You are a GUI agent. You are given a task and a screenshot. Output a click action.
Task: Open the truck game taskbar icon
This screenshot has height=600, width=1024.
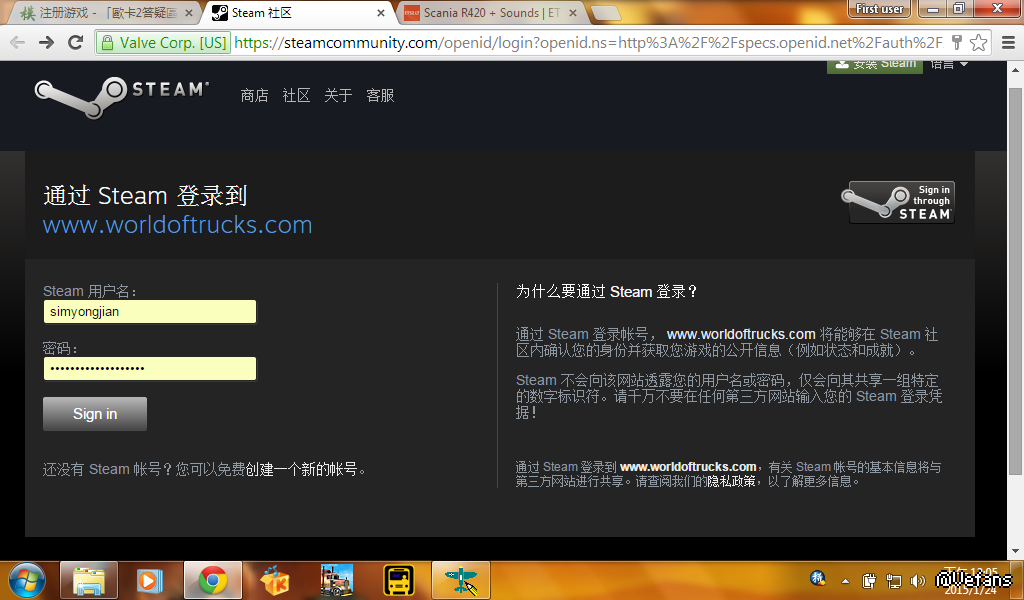pyautogui.click(x=337, y=580)
